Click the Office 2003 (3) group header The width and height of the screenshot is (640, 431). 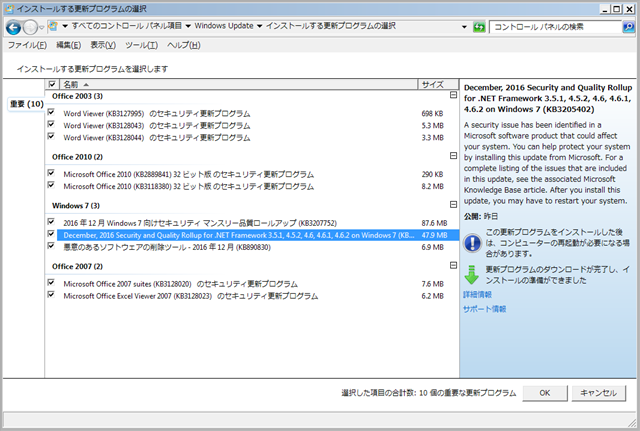click(x=77, y=96)
